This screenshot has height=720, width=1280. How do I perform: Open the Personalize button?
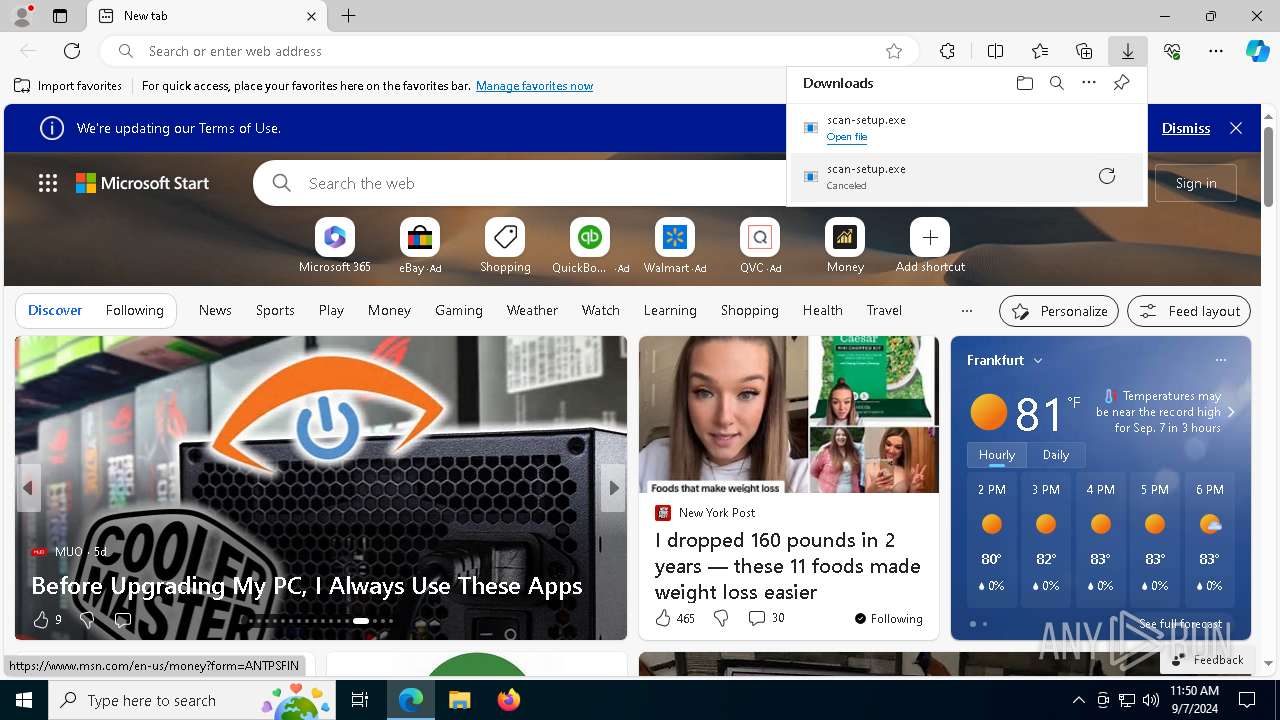pyautogui.click(x=1059, y=311)
